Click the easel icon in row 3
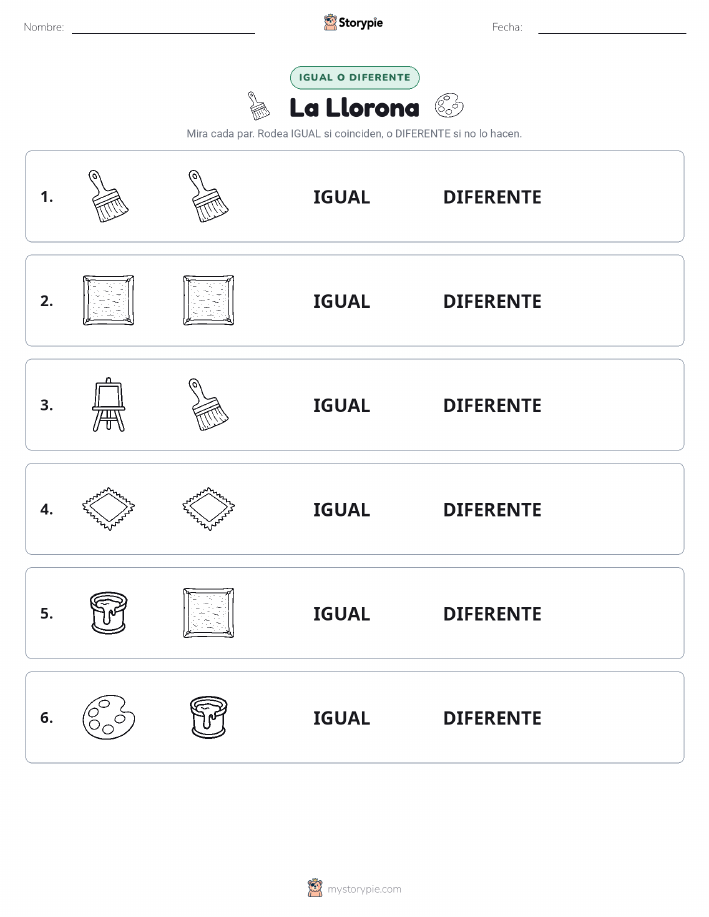The image size is (709, 917). point(109,405)
